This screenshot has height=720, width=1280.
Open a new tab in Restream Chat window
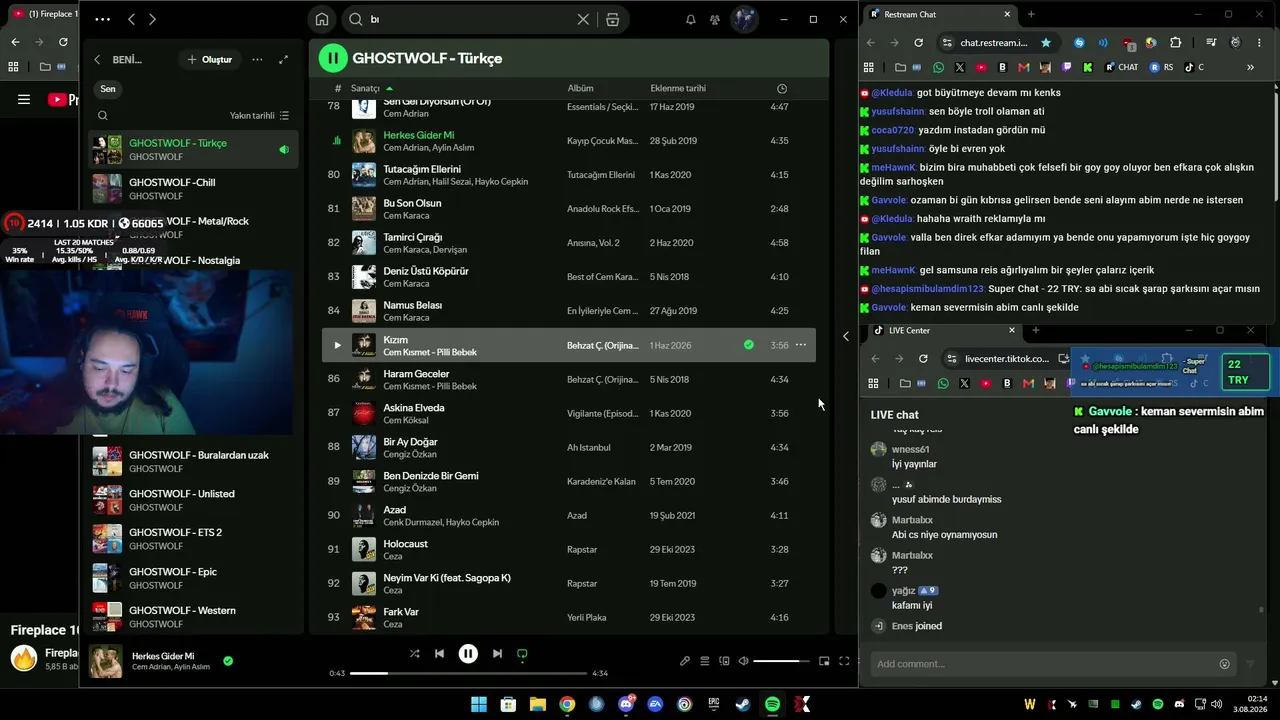point(1031,14)
